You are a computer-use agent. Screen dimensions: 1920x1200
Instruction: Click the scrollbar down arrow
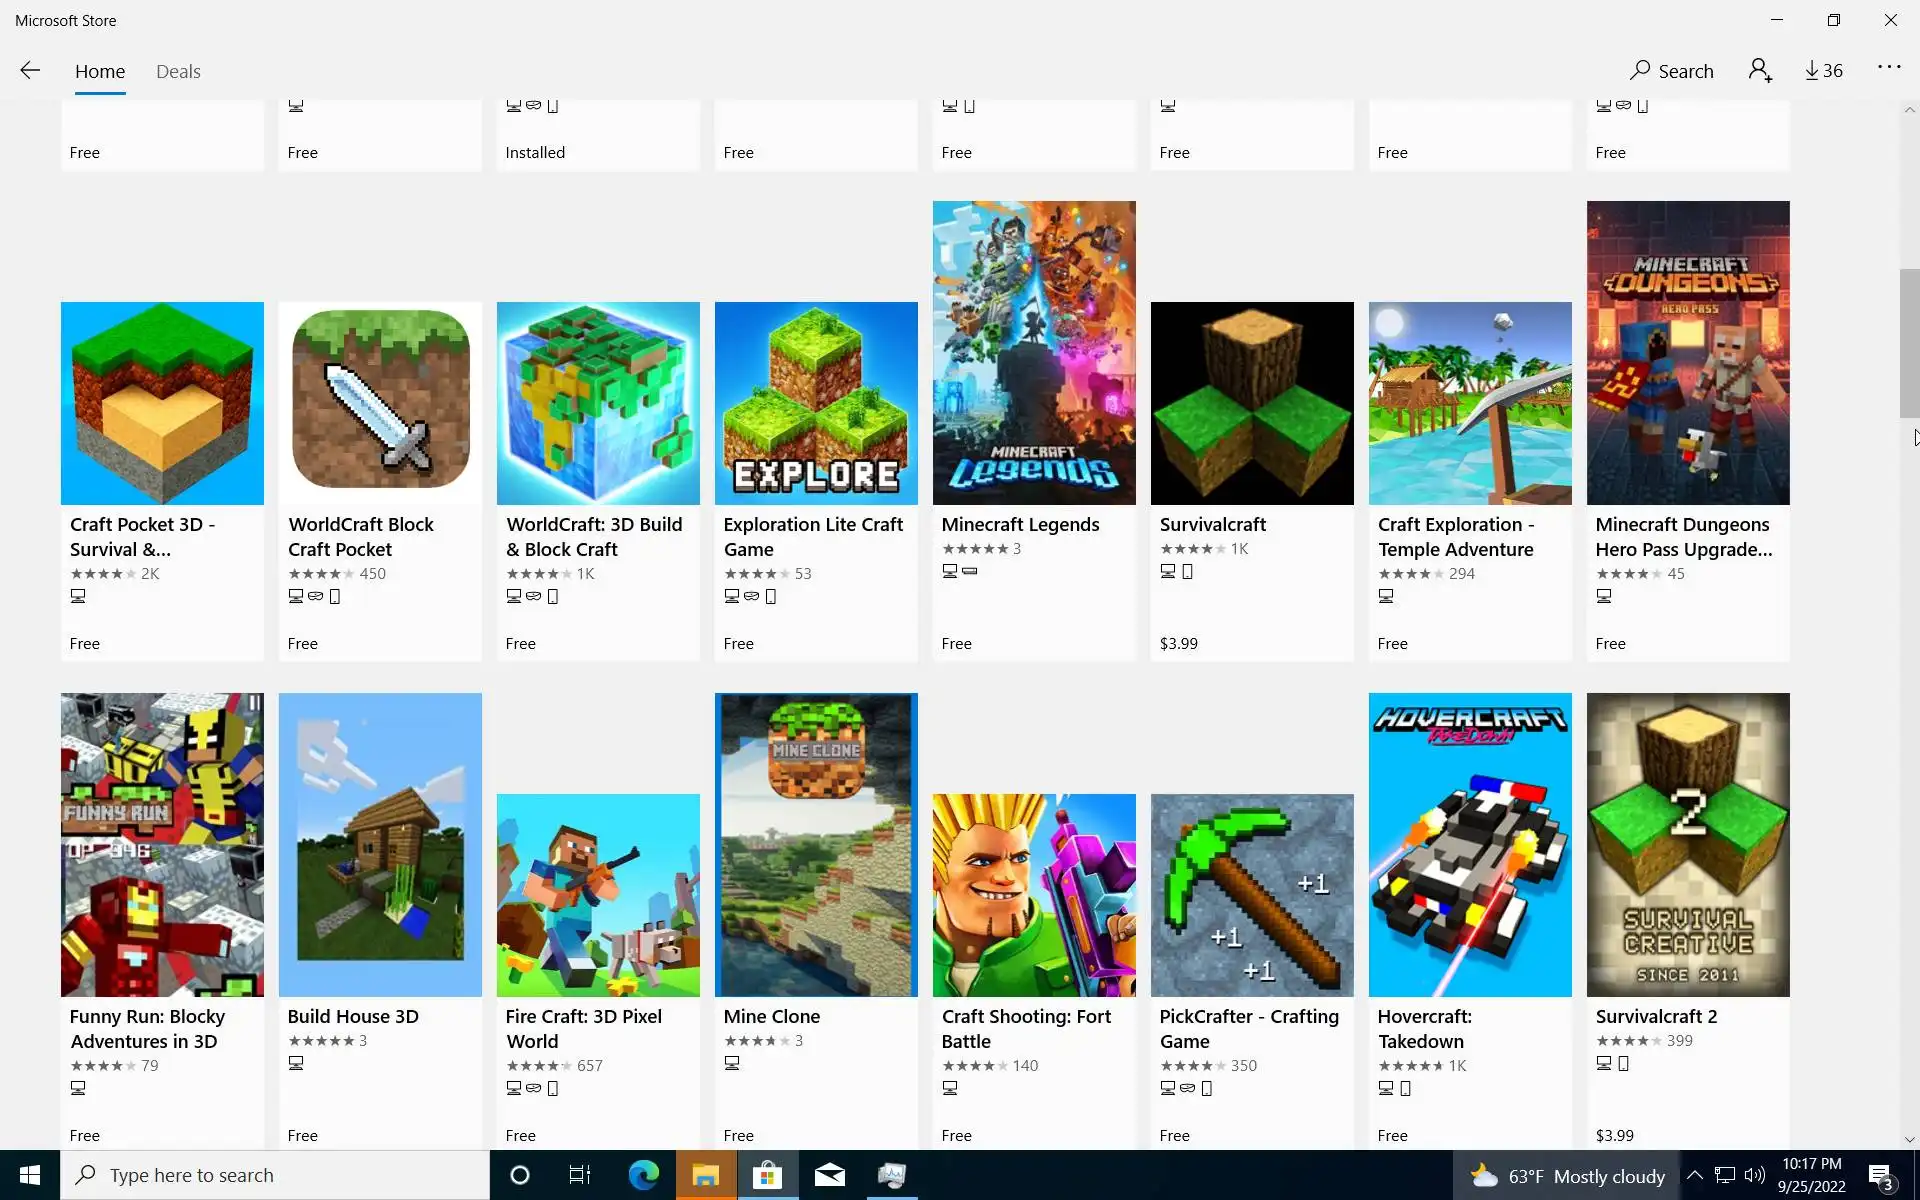pyautogui.click(x=1909, y=1139)
